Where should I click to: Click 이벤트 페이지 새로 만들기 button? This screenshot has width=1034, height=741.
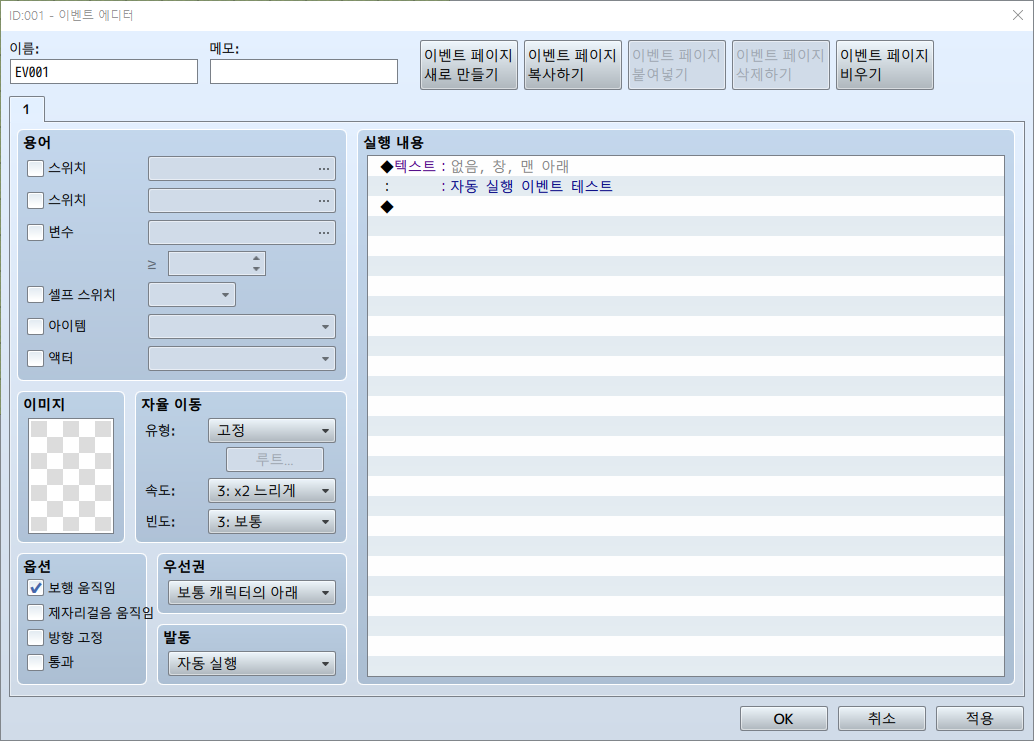click(469, 65)
